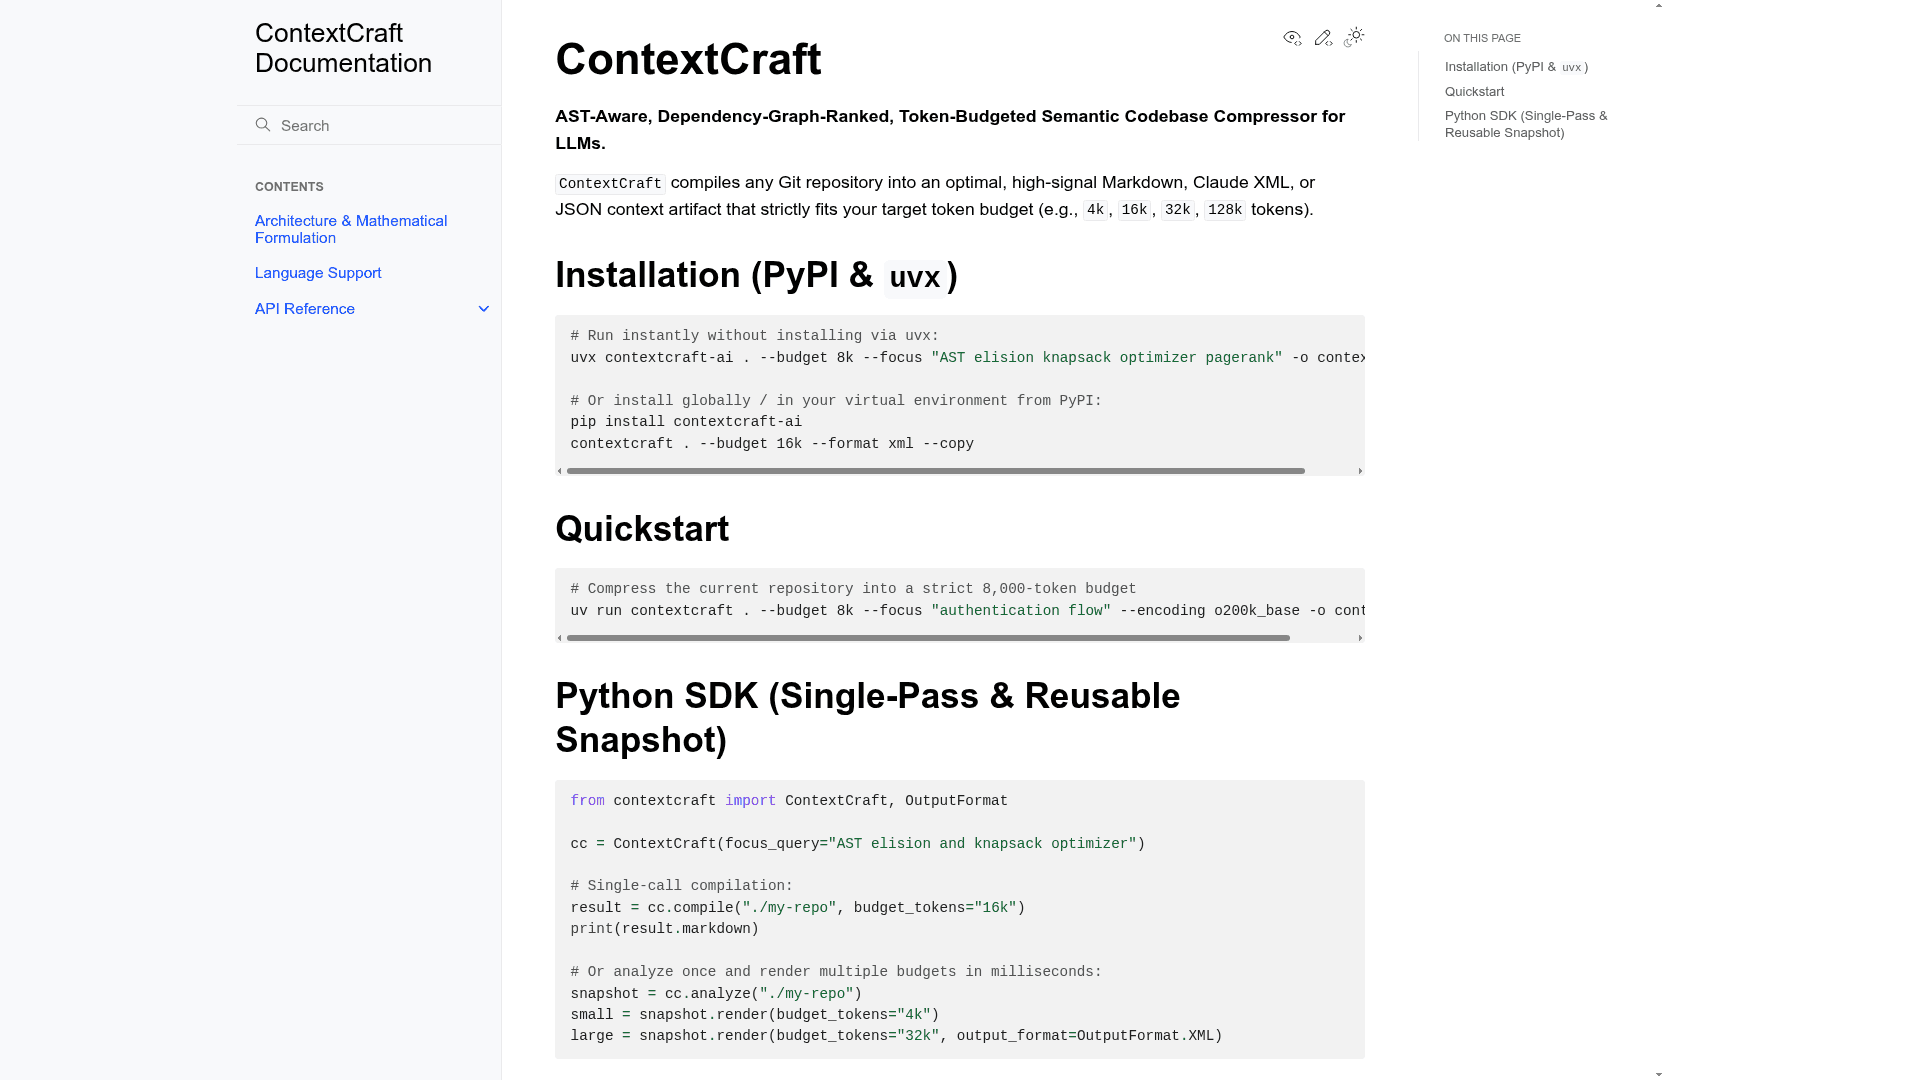This screenshot has width=1920, height=1080.
Task: Click the 'Installation (PyPI & uvx)' heading
Action: coord(757,276)
